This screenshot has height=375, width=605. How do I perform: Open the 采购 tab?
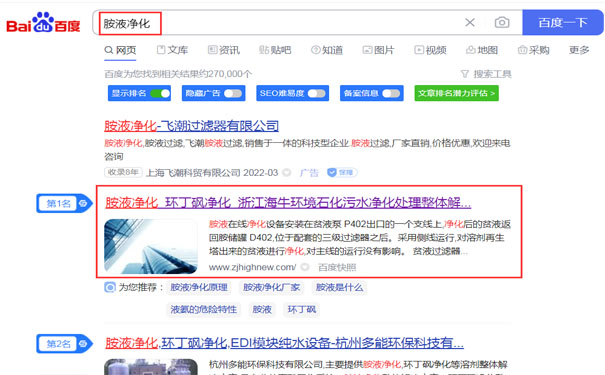[x=534, y=50]
